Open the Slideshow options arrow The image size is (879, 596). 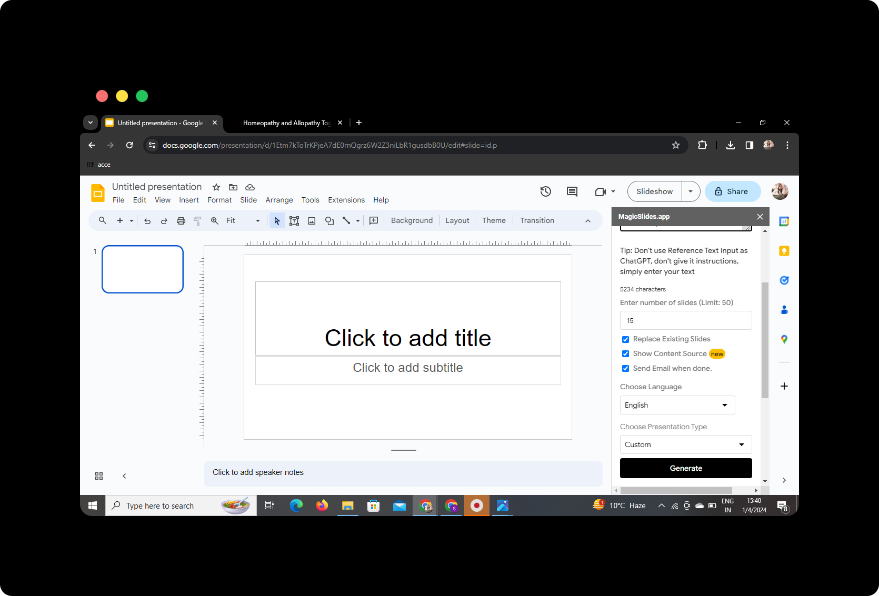[x=691, y=192]
